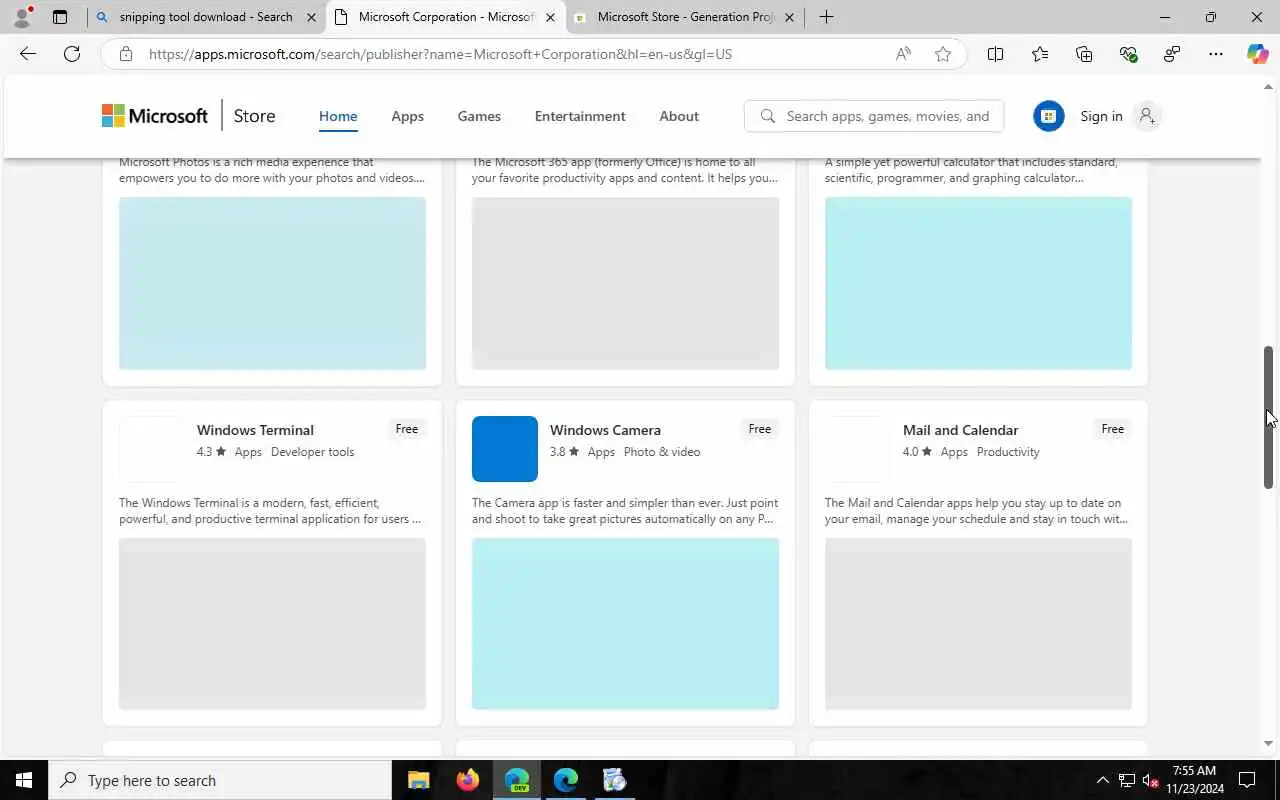Image resolution: width=1280 pixels, height=800 pixels.
Task: Click Mail and Calendar screenshot placeholder
Action: [978, 624]
